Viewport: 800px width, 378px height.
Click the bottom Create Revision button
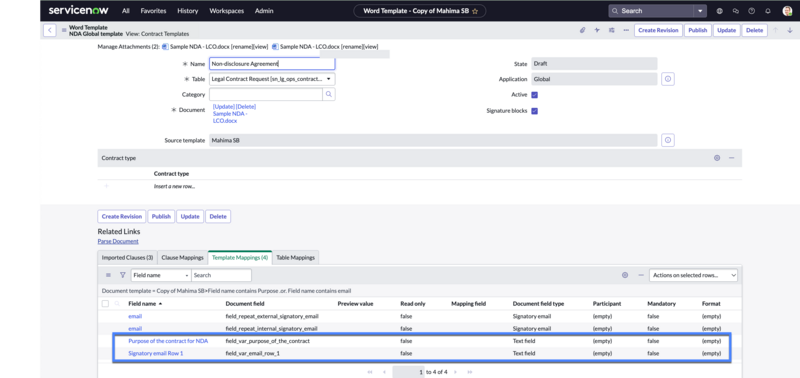(121, 216)
